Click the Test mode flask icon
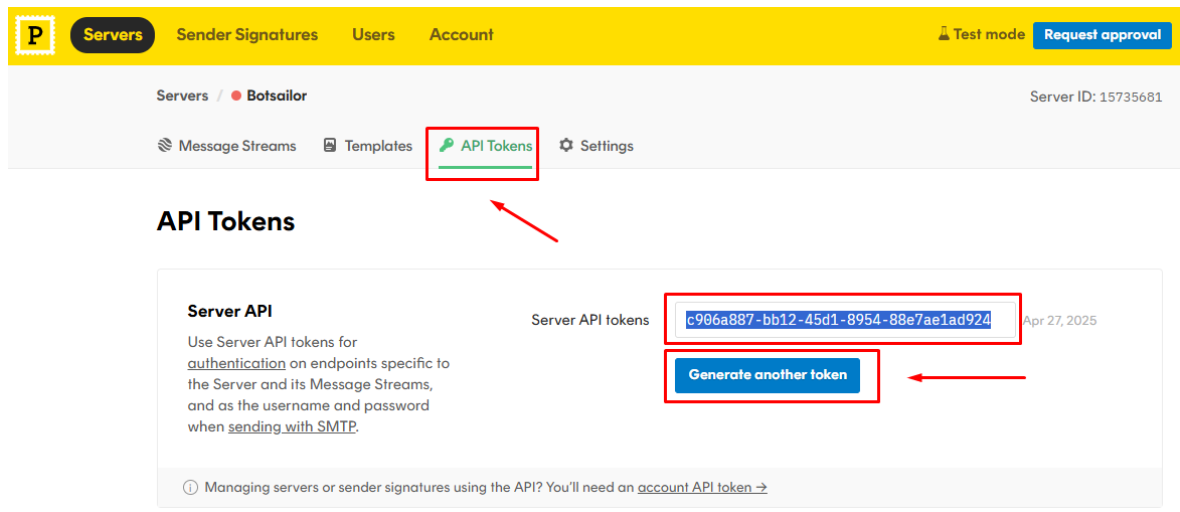Image resolution: width=1180 pixels, height=512 pixels. pos(944,34)
